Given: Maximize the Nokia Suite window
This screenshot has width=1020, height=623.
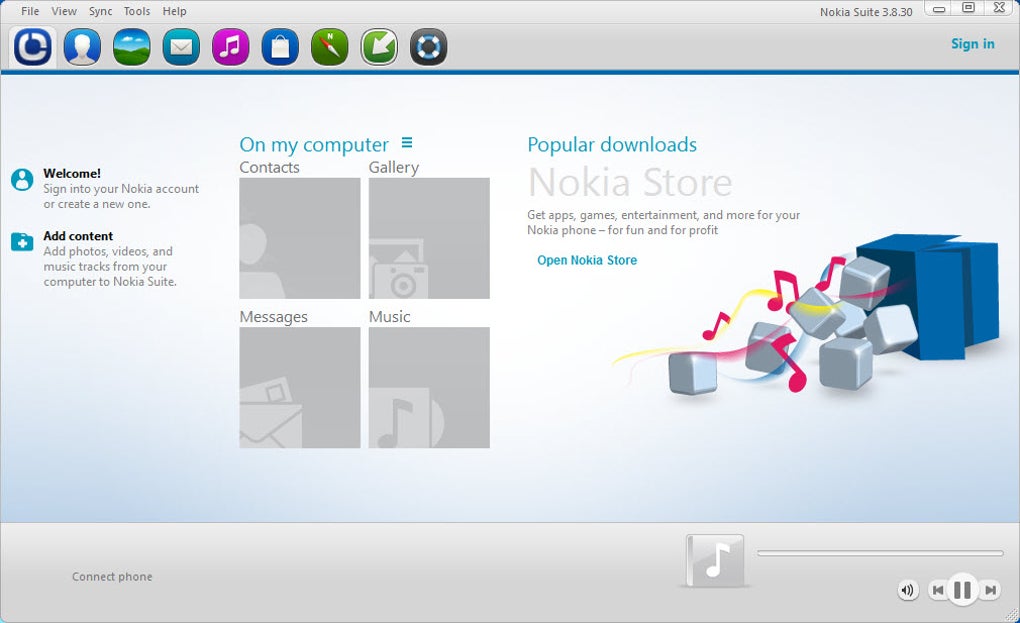Looking at the screenshot, I should [968, 8].
